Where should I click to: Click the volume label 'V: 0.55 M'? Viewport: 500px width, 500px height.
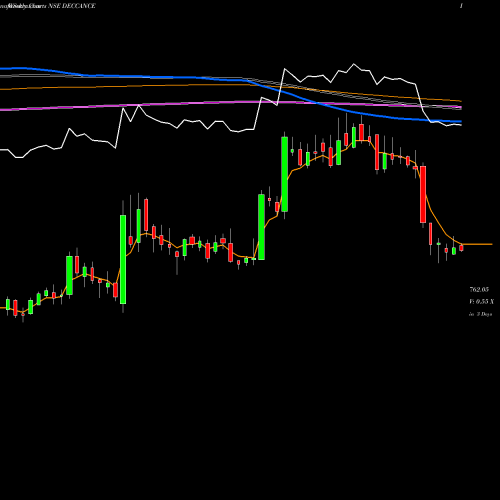click(482, 302)
